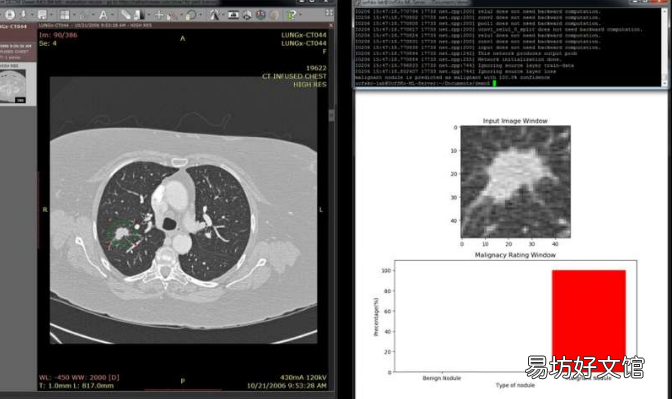Select the HIGH RES series thumbnail
The width and height of the screenshot is (672, 399).
click(13, 86)
